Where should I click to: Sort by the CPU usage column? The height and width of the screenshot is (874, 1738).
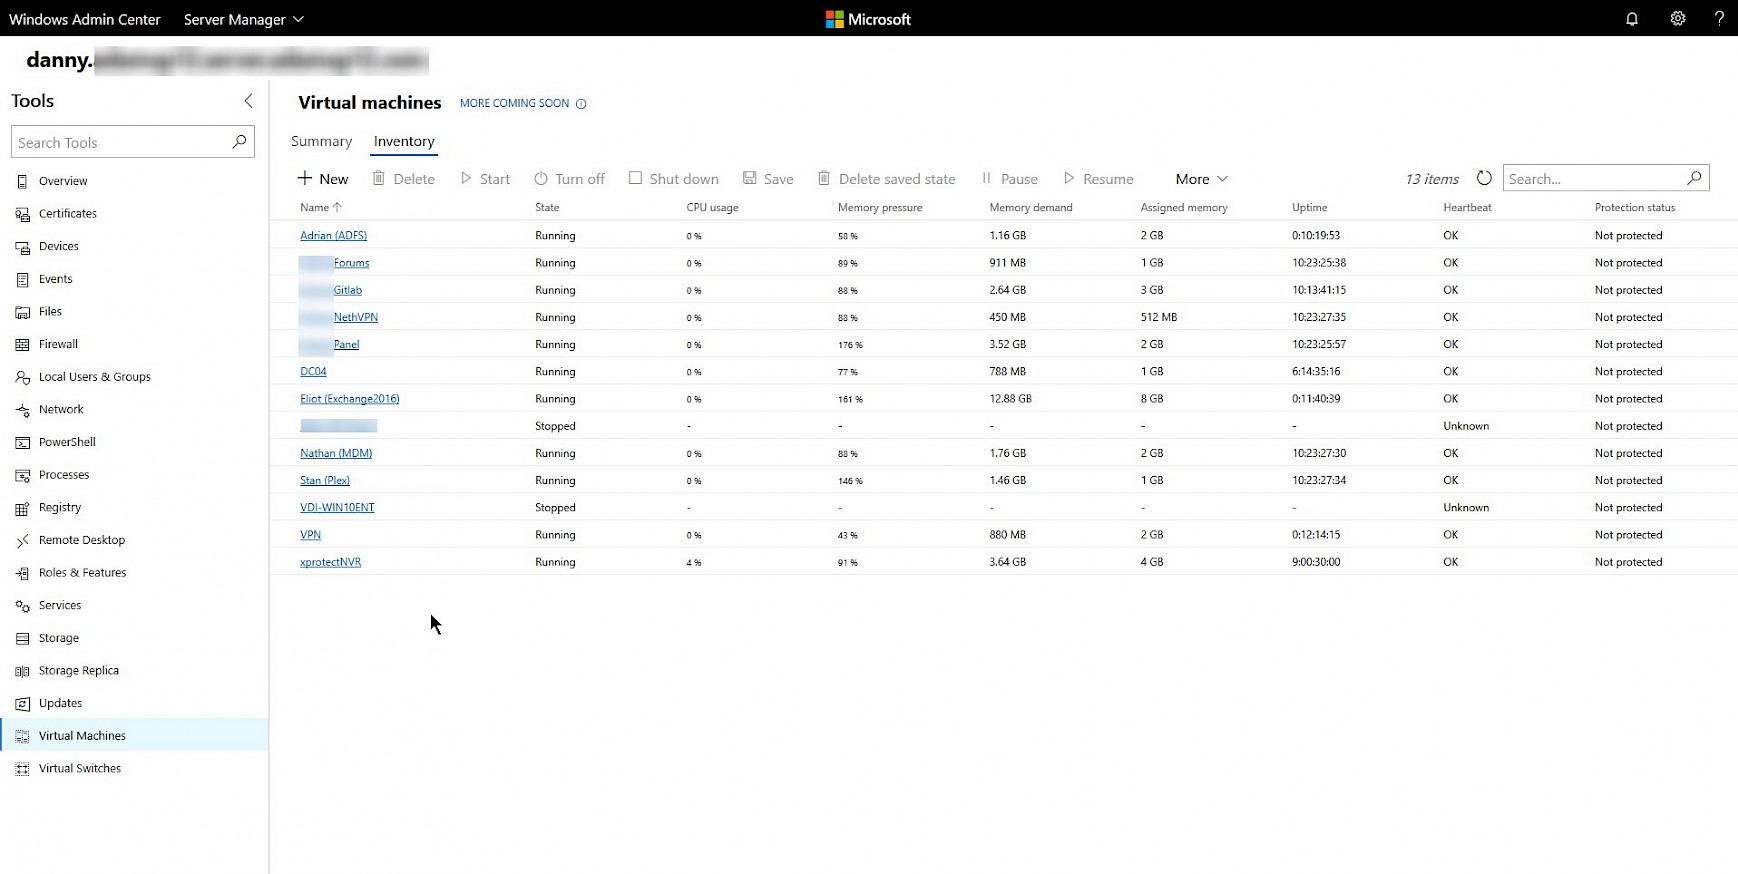[x=712, y=208]
